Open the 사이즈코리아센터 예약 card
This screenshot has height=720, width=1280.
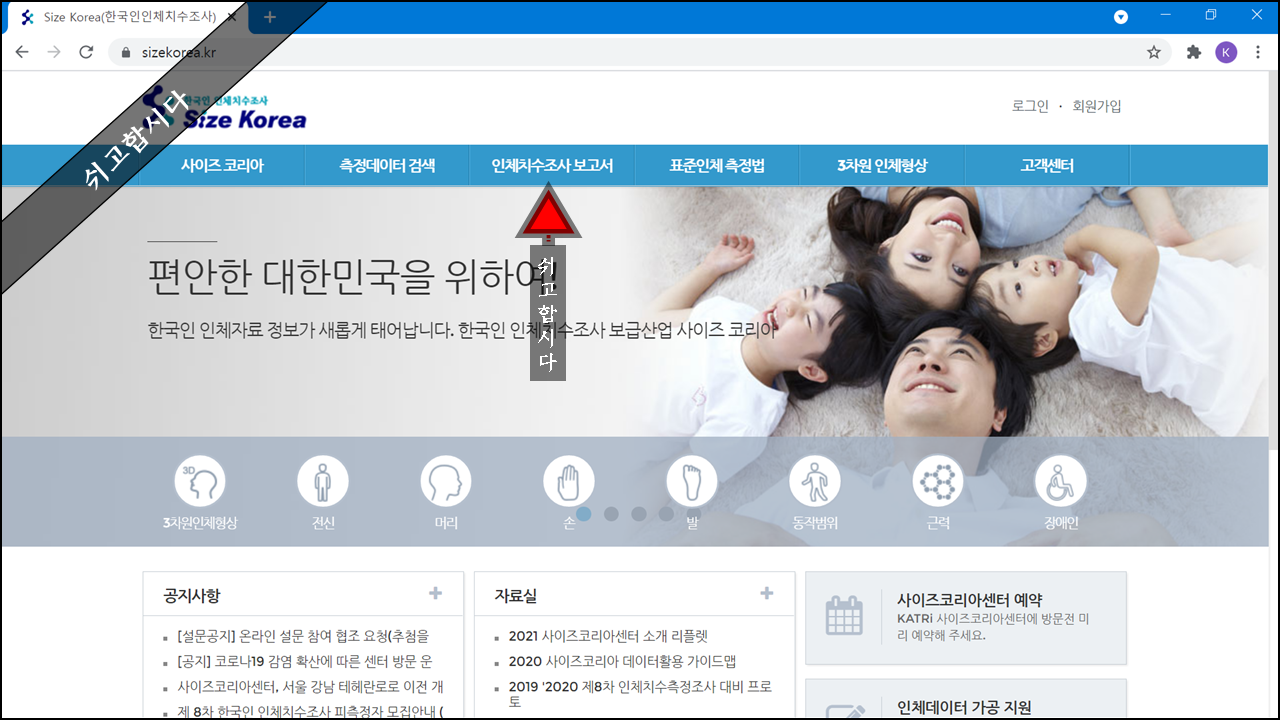pyautogui.click(x=966, y=617)
